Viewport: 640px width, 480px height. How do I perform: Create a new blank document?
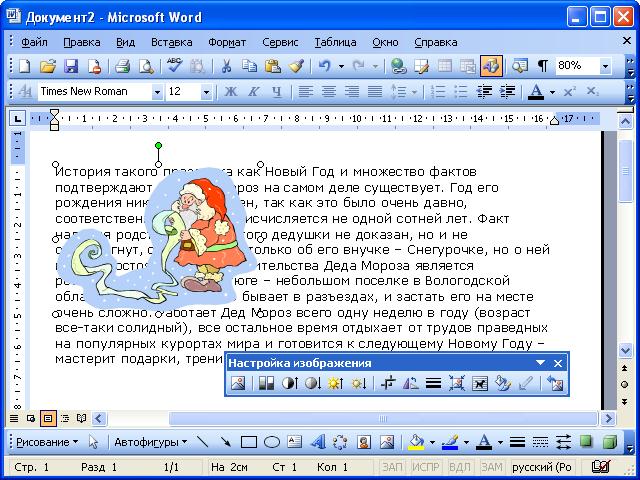coord(24,66)
